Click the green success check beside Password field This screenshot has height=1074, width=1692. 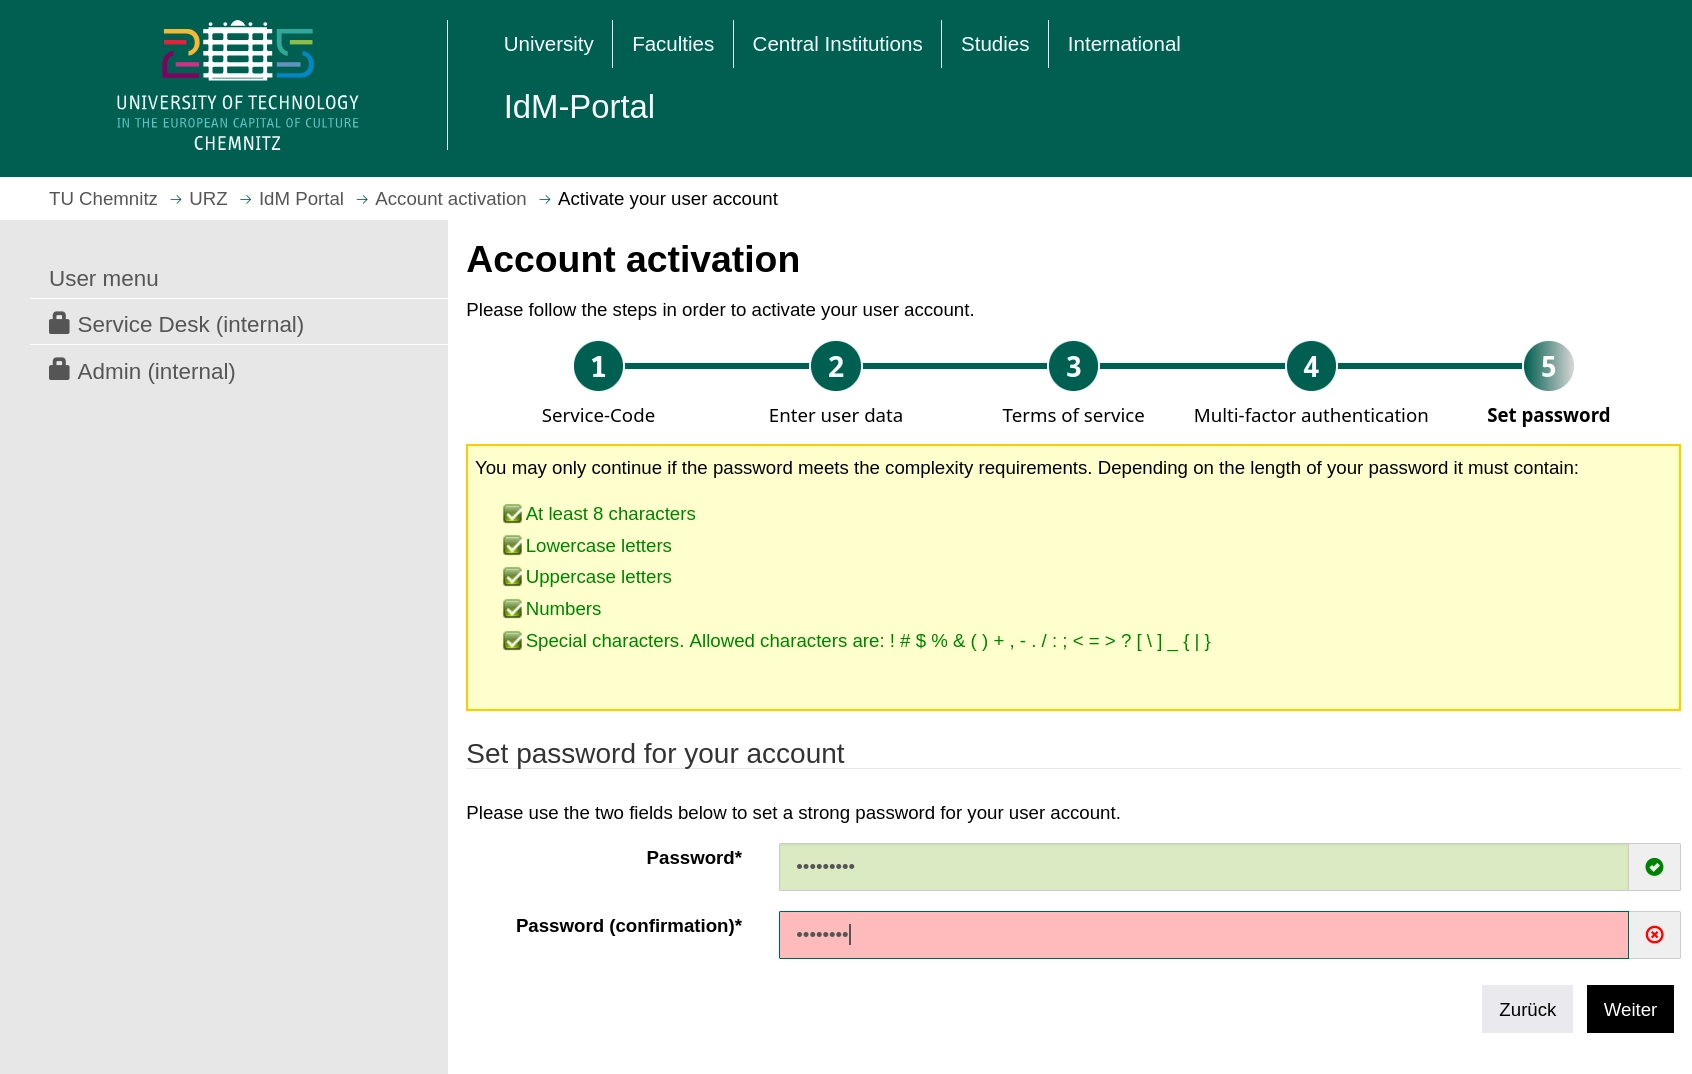click(x=1655, y=867)
